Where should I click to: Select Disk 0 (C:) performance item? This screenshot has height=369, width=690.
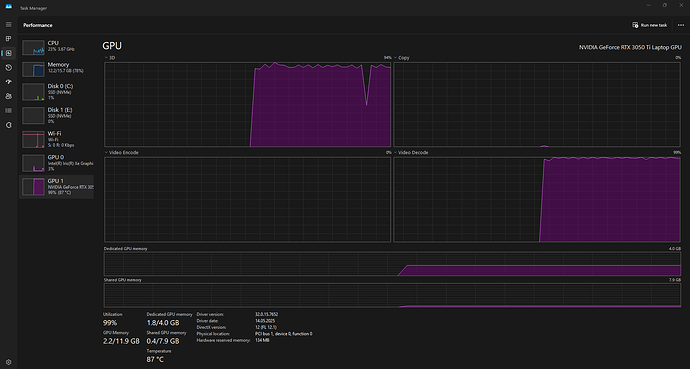pos(56,92)
